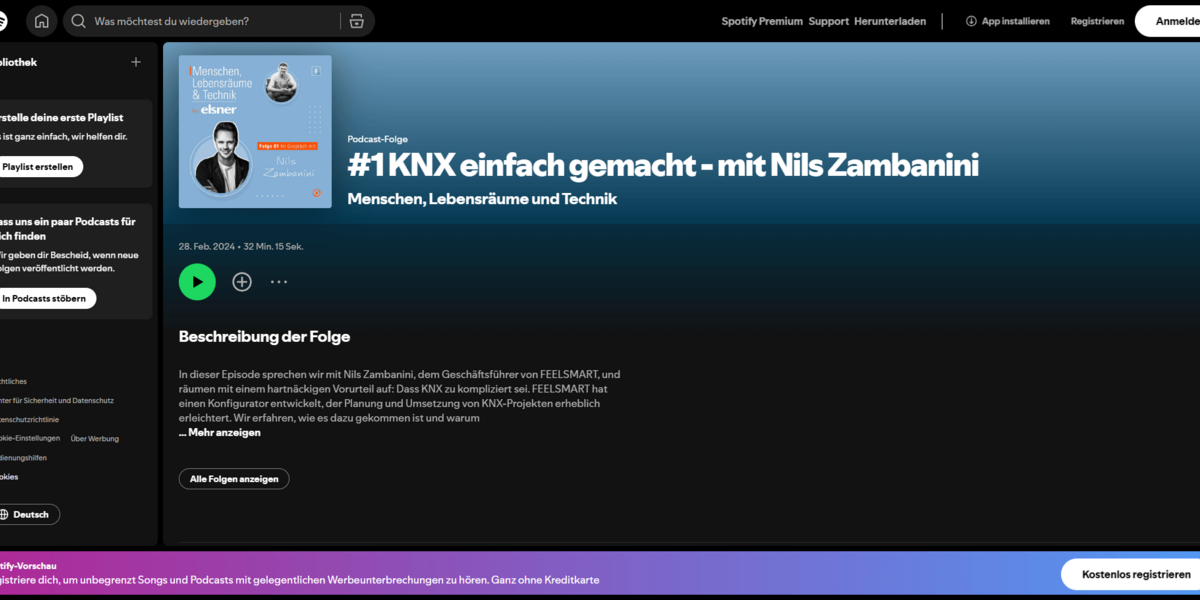Click Playlist erstellen button
This screenshot has height=600, width=1200.
click(38, 167)
